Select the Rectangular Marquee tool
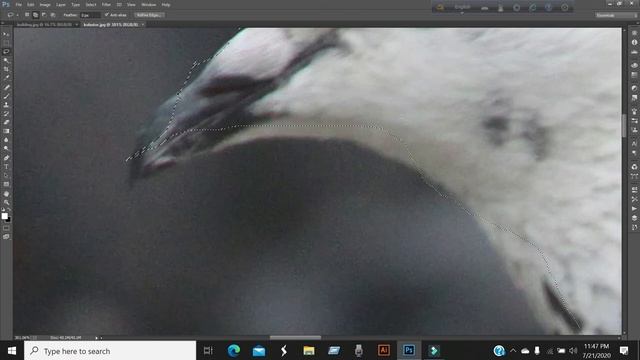The image size is (640, 360). point(6,43)
